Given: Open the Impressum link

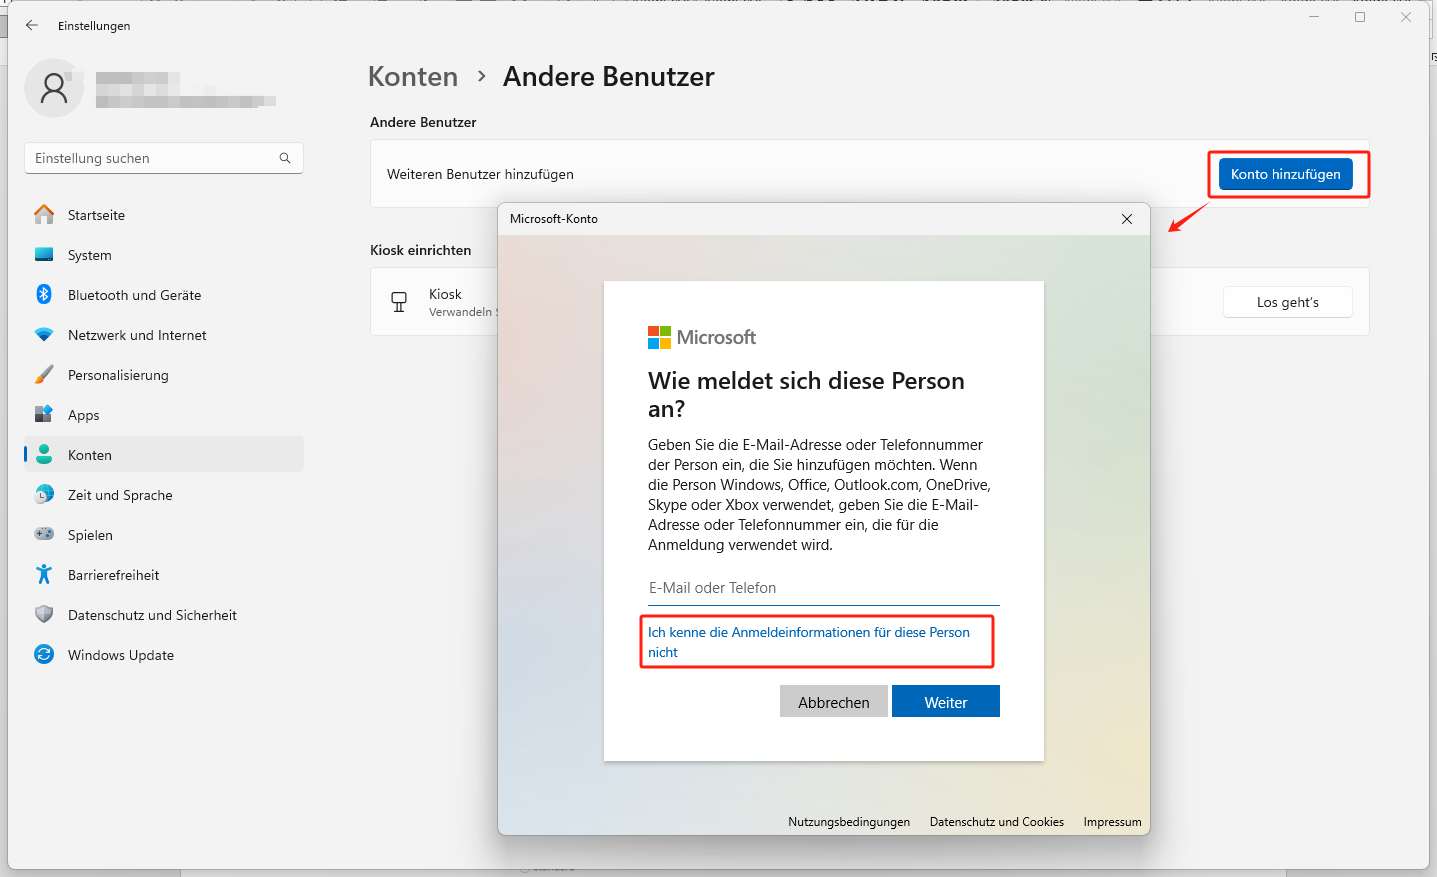Looking at the screenshot, I should pyautogui.click(x=1112, y=822).
